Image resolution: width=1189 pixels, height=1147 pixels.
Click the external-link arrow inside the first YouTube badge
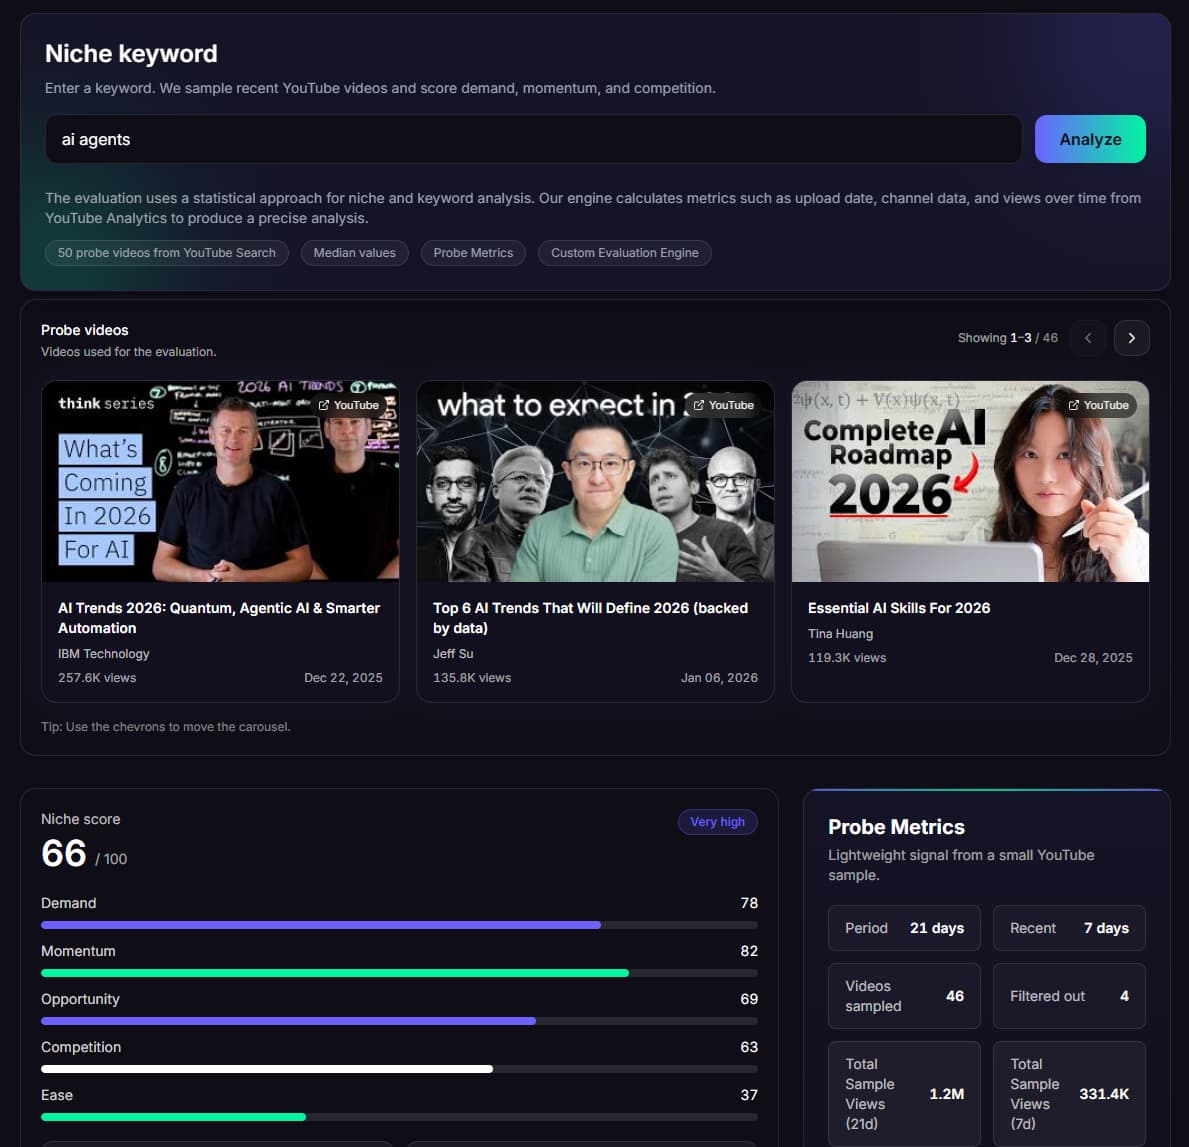click(x=324, y=405)
